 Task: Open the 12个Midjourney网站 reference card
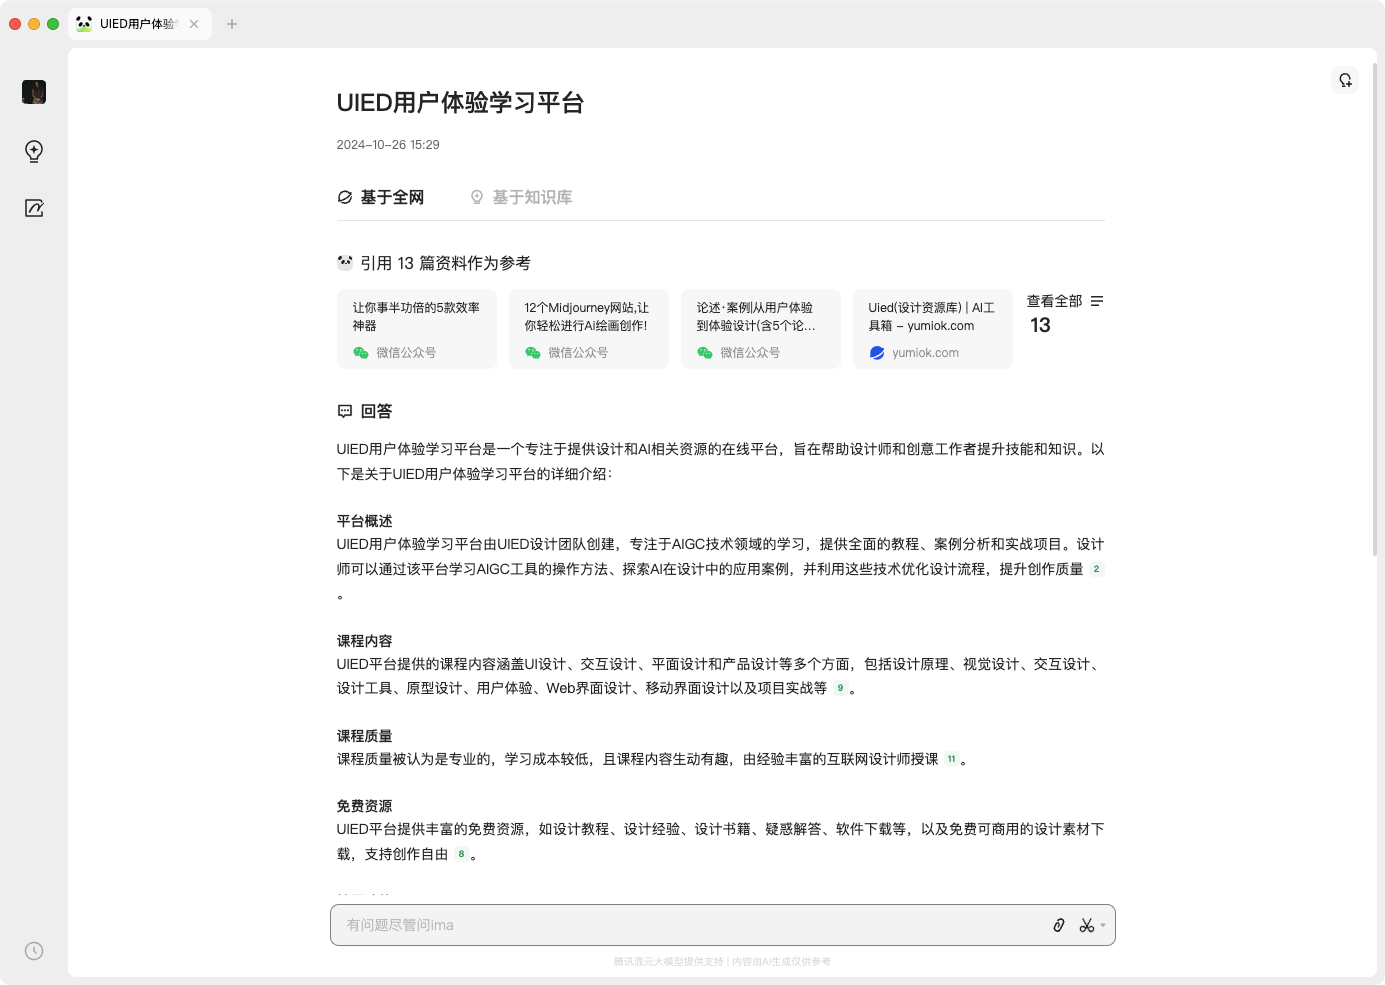(589, 329)
